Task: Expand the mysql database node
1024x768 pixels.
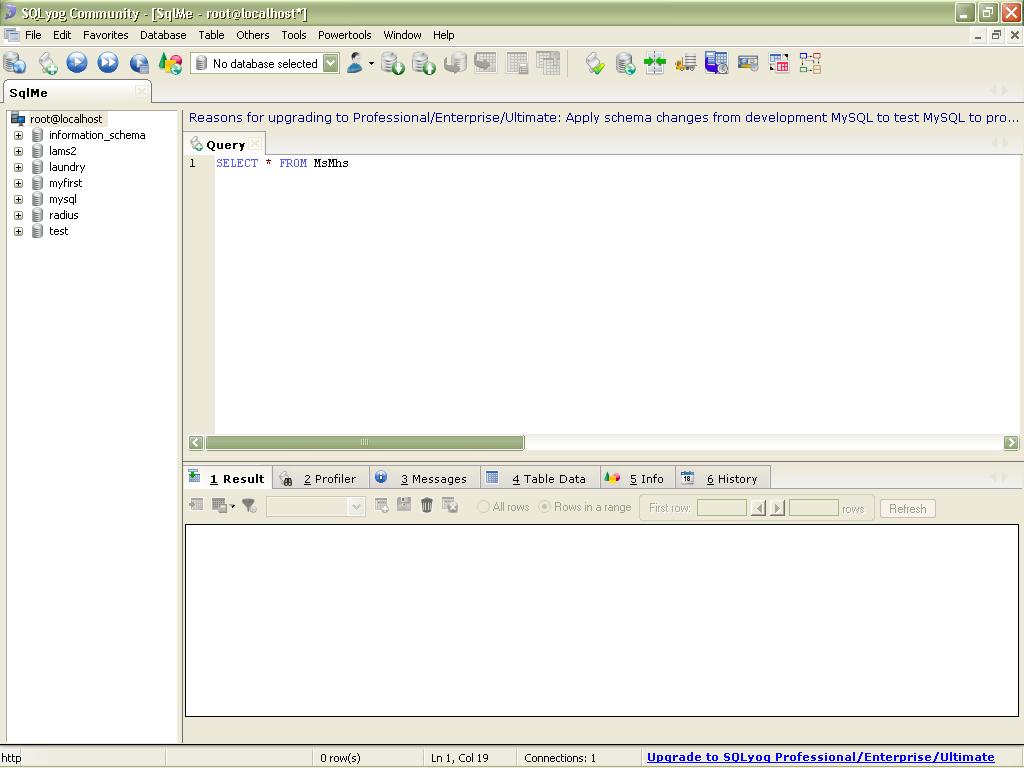Action: point(18,199)
